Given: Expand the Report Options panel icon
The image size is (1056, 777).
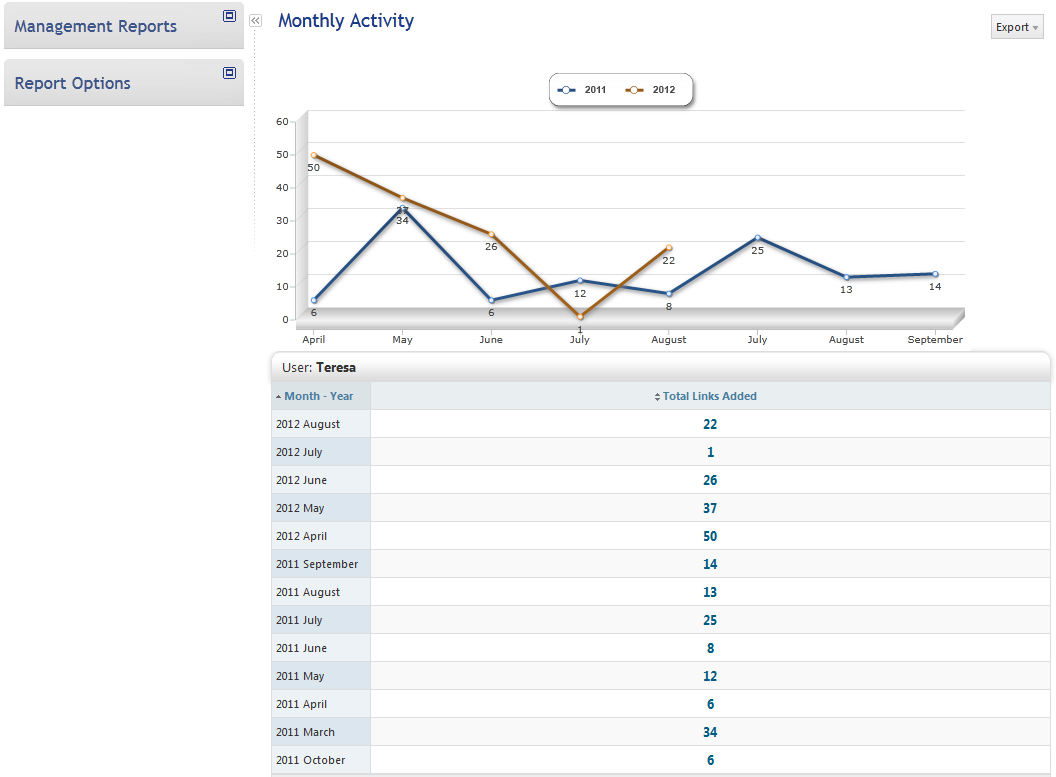Looking at the screenshot, I should click(229, 73).
